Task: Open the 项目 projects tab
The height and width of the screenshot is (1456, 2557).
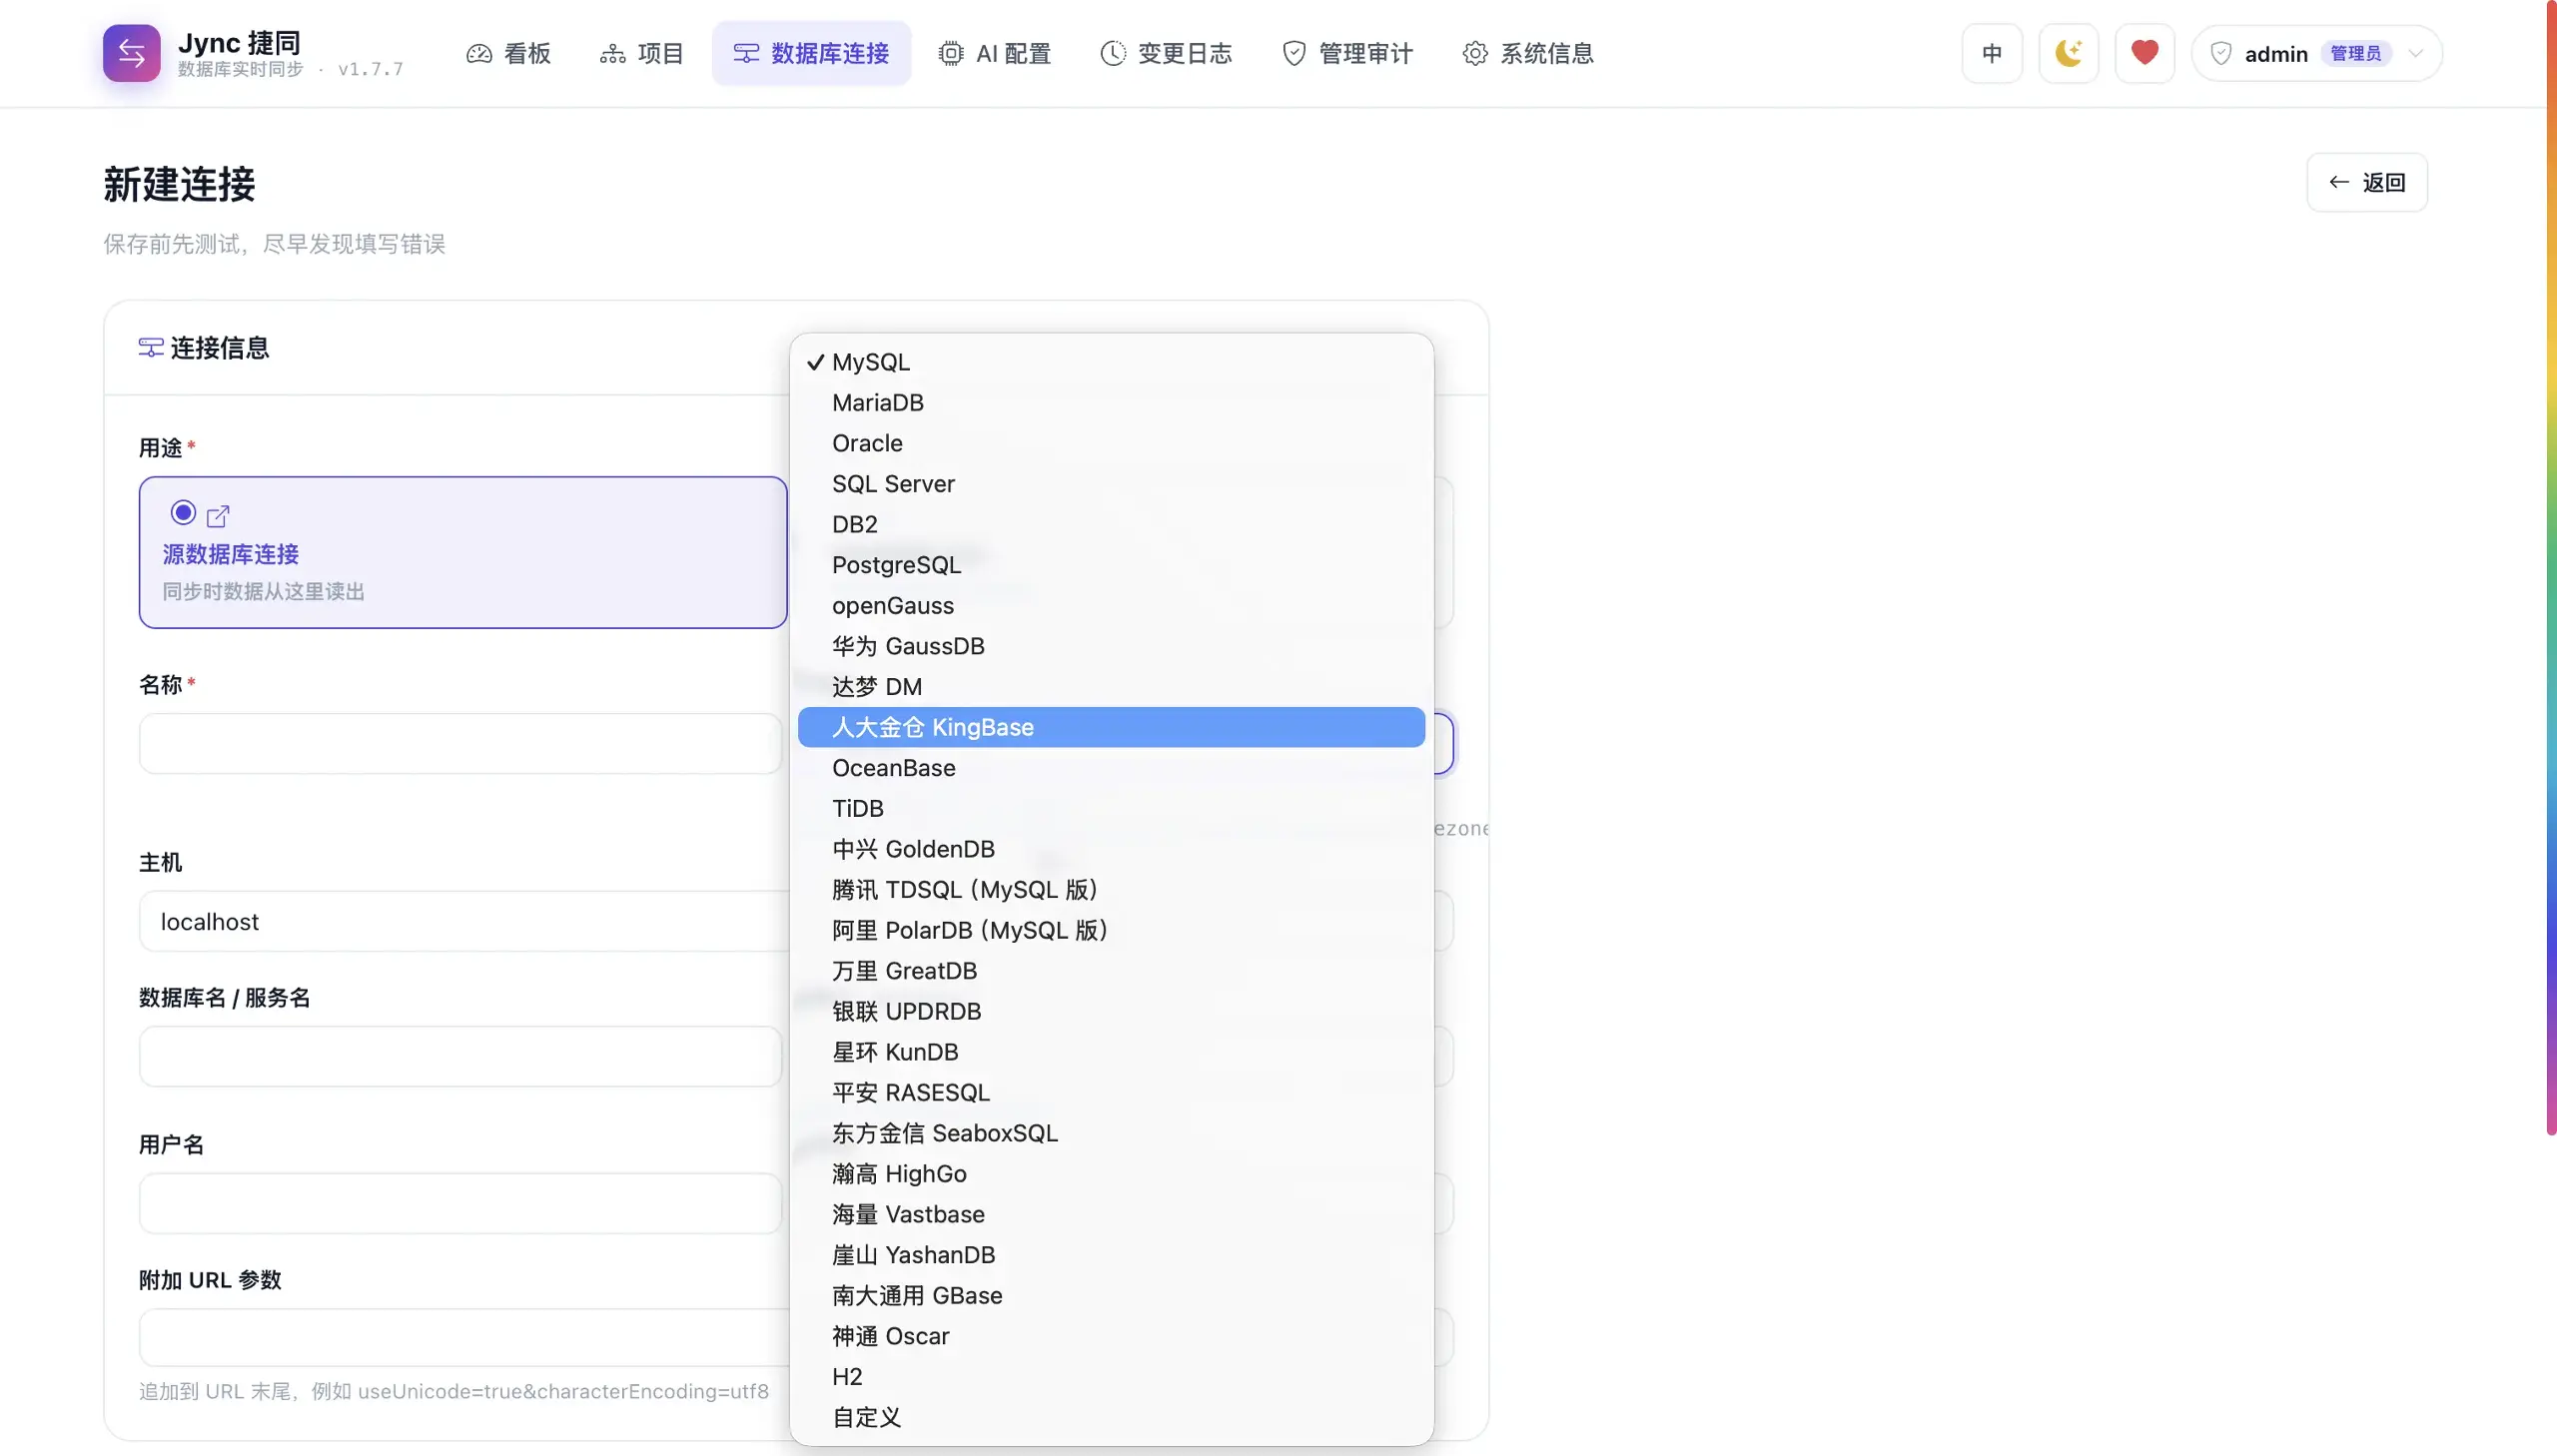Action: tap(642, 53)
